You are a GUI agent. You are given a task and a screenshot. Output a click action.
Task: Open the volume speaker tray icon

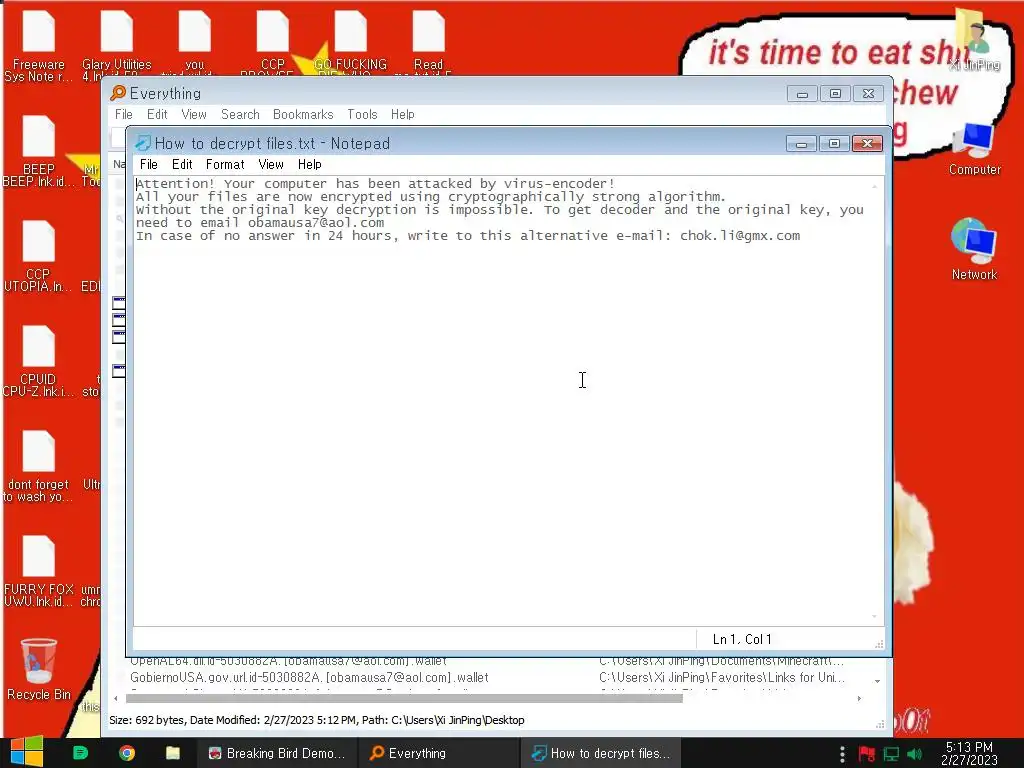914,754
